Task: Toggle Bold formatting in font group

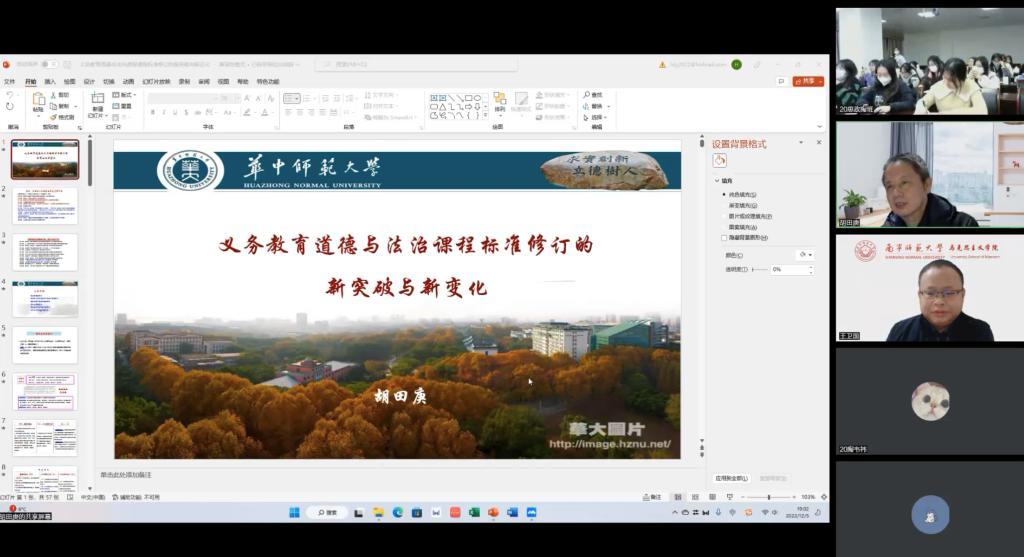Action: click(x=153, y=112)
